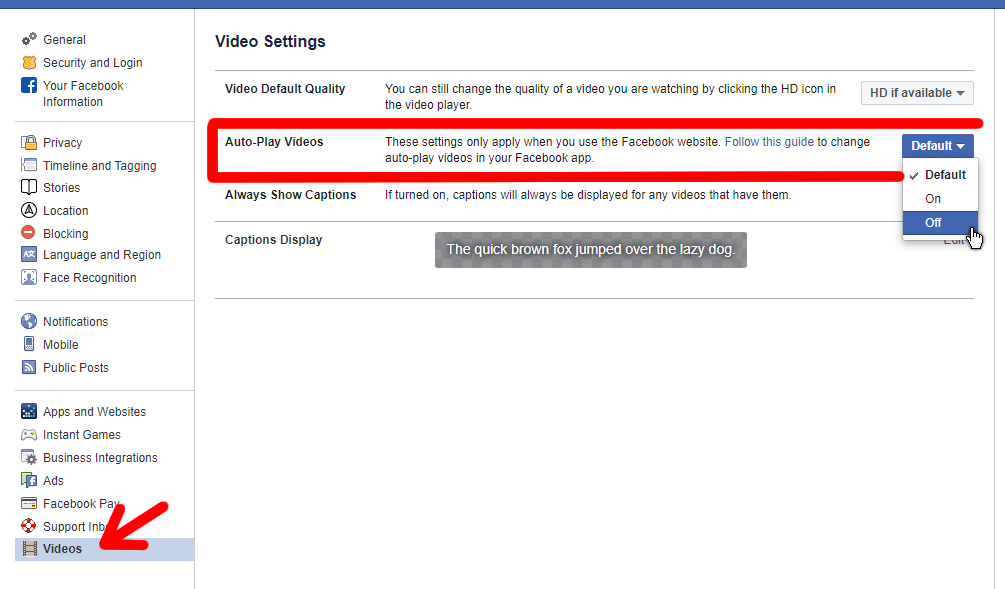
Task: Open the Location settings
Action: pos(65,211)
